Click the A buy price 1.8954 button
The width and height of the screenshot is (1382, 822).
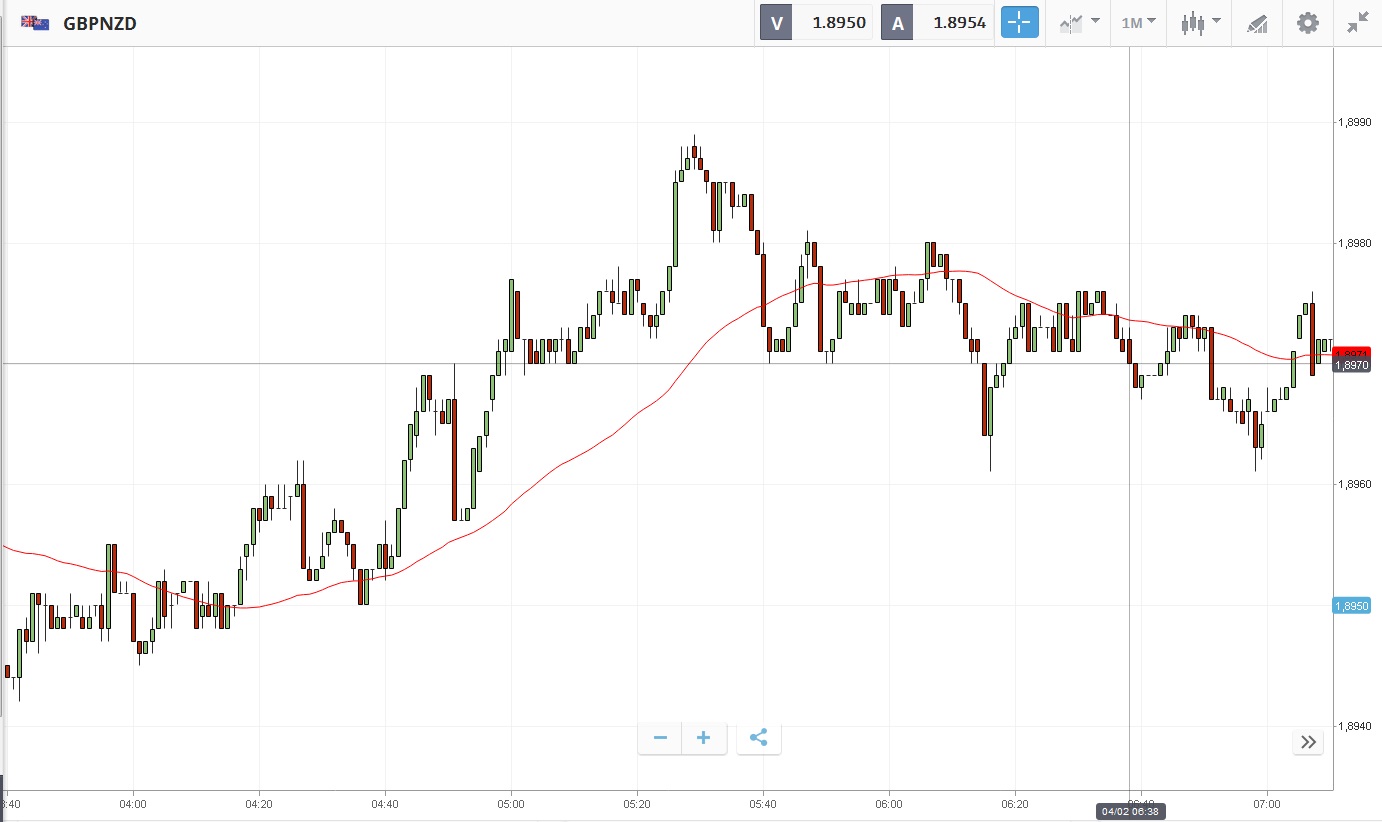pyautogui.click(x=937, y=23)
